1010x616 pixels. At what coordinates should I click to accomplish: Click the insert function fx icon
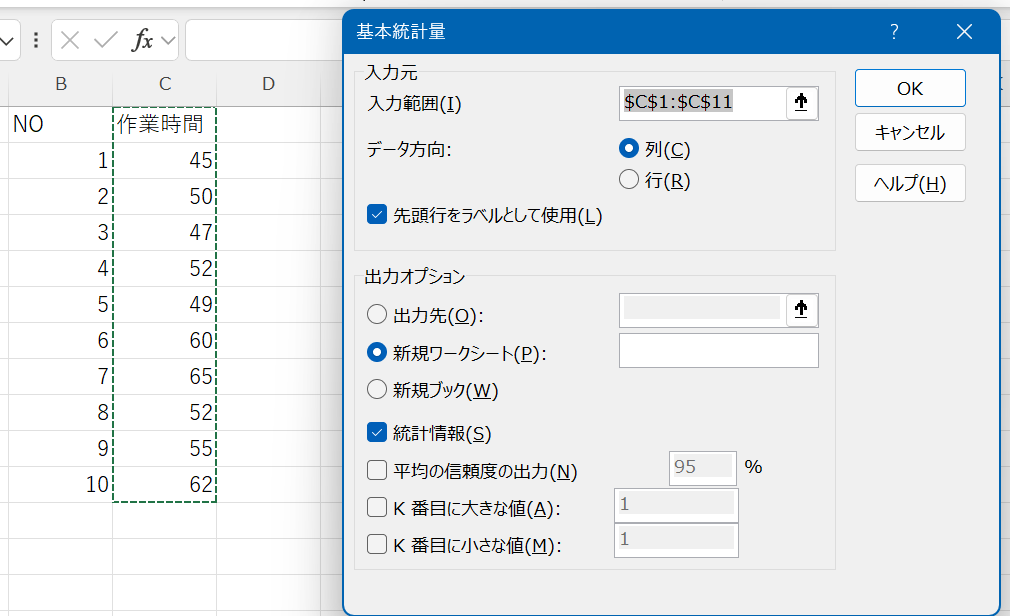143,40
